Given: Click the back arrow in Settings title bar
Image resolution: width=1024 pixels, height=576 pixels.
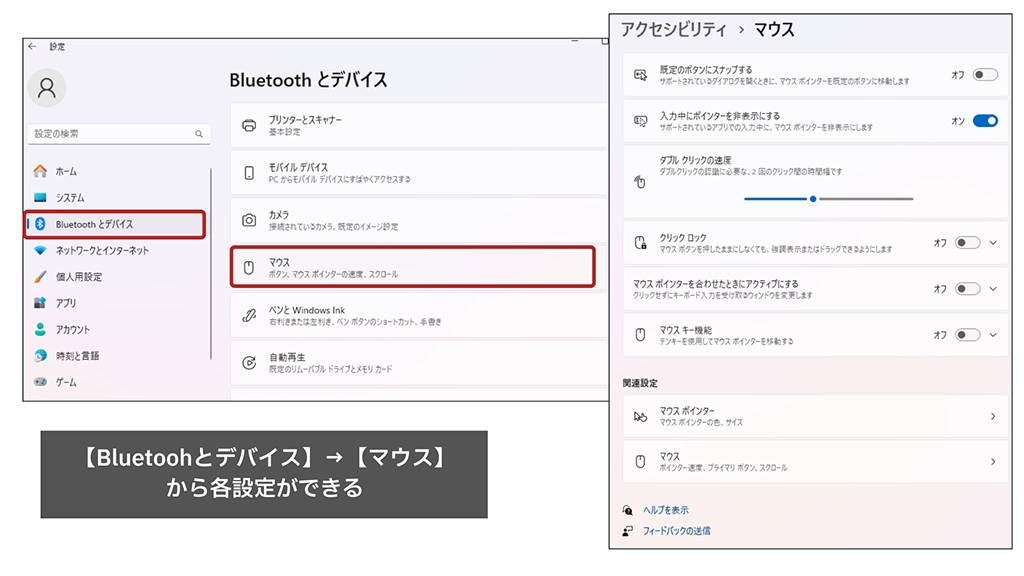Looking at the screenshot, I should tap(33, 47).
